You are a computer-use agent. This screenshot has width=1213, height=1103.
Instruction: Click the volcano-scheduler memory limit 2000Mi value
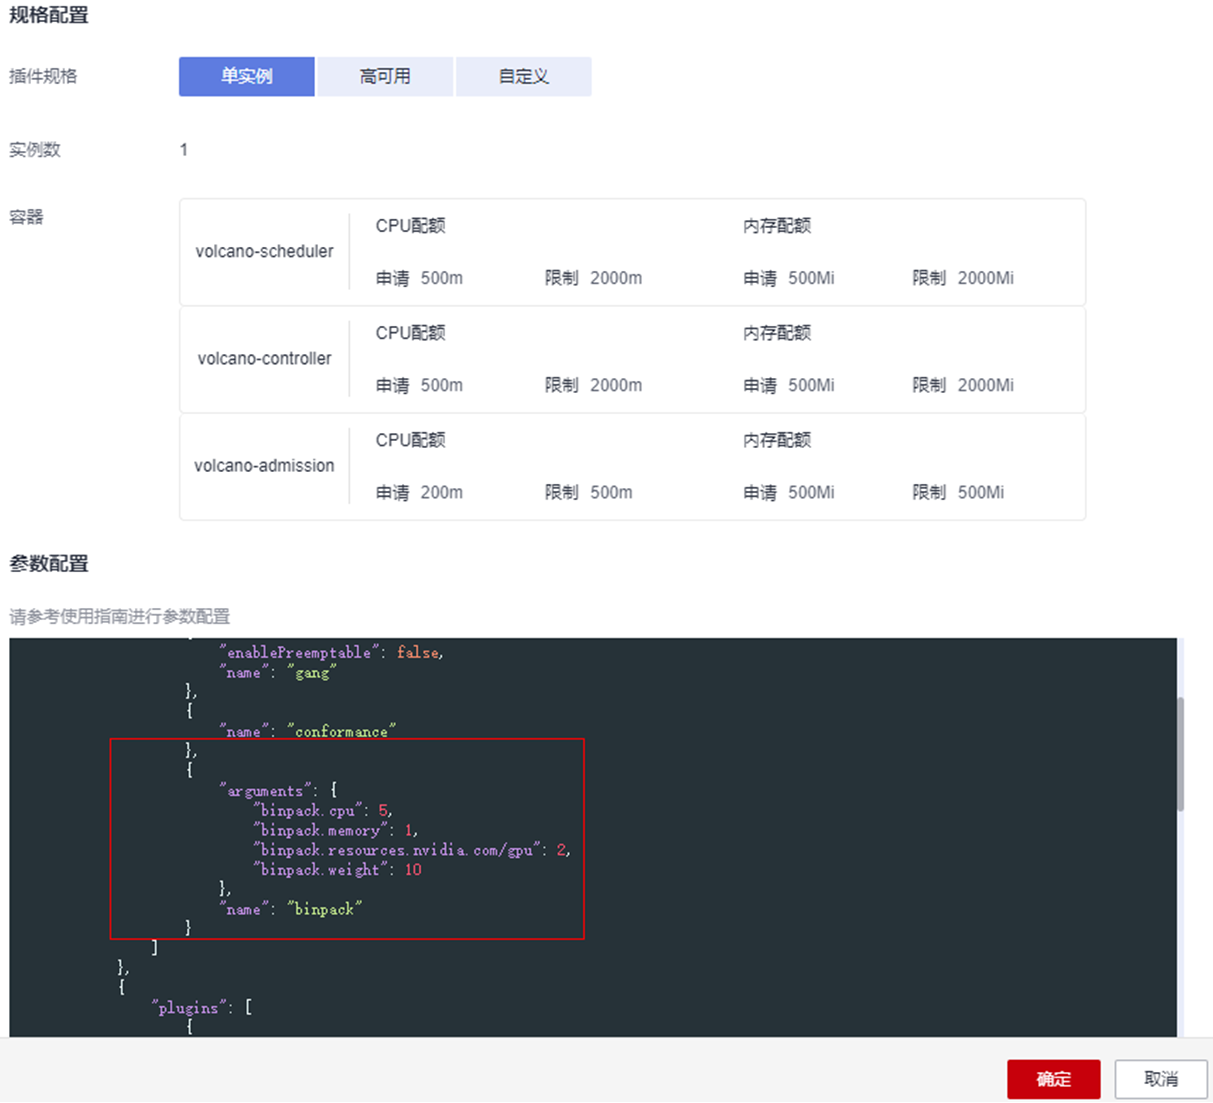click(985, 278)
